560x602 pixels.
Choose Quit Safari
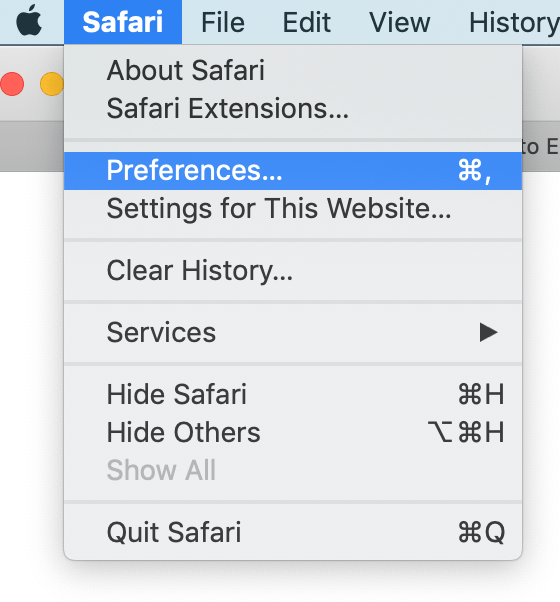pos(293,533)
